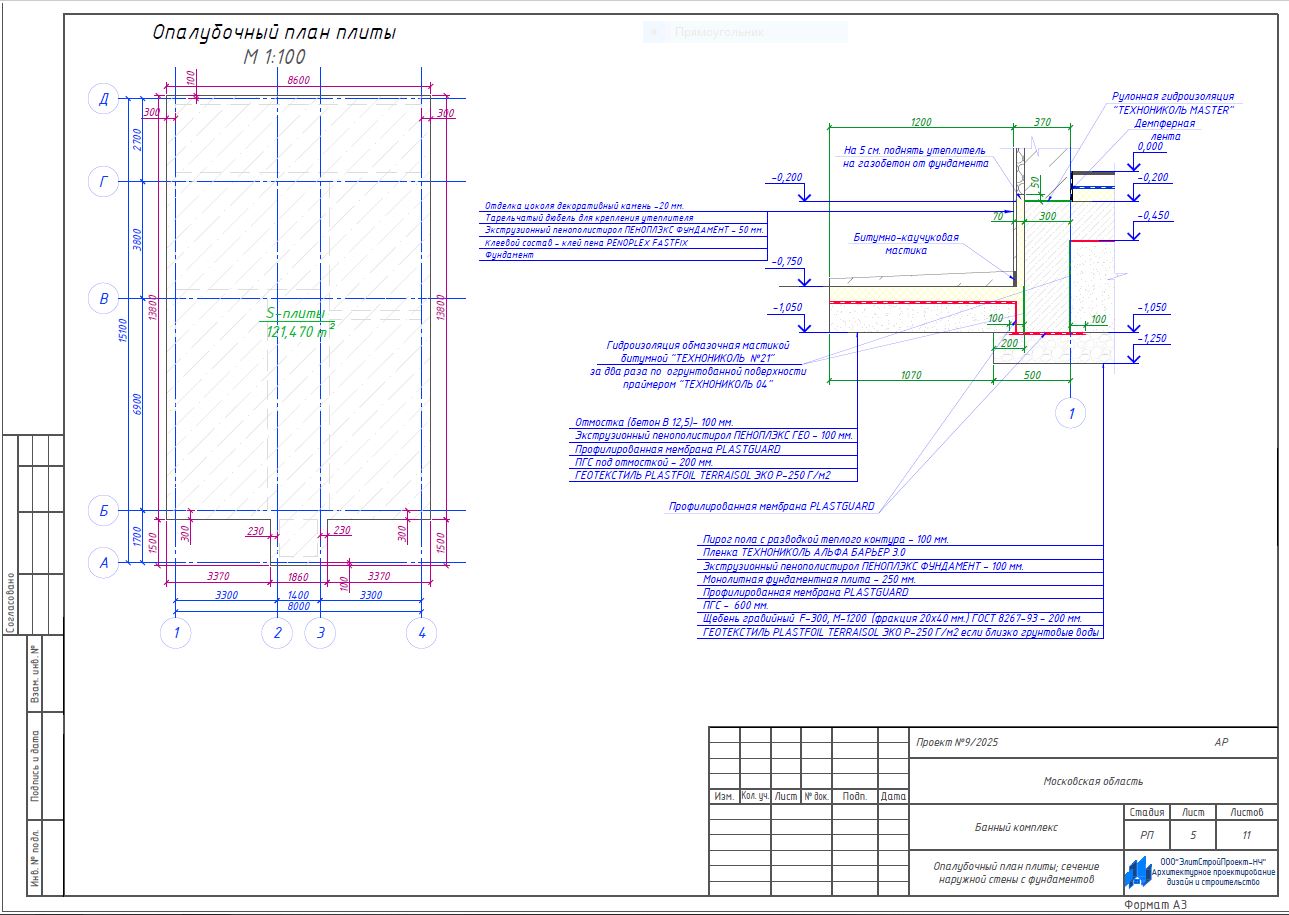The image size is (1289, 915).
Task: Click the 'Согласовано' side stamp label
Action: point(9,602)
